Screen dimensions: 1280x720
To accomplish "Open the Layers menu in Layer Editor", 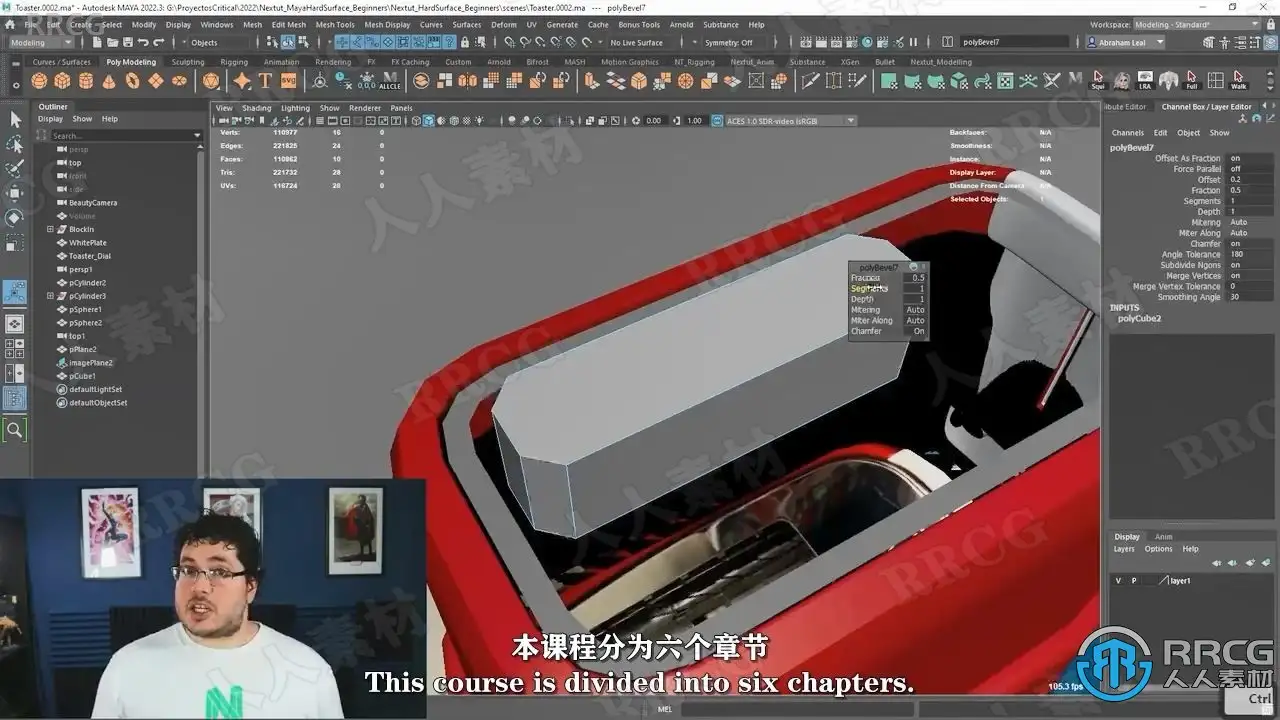I will (1124, 549).
